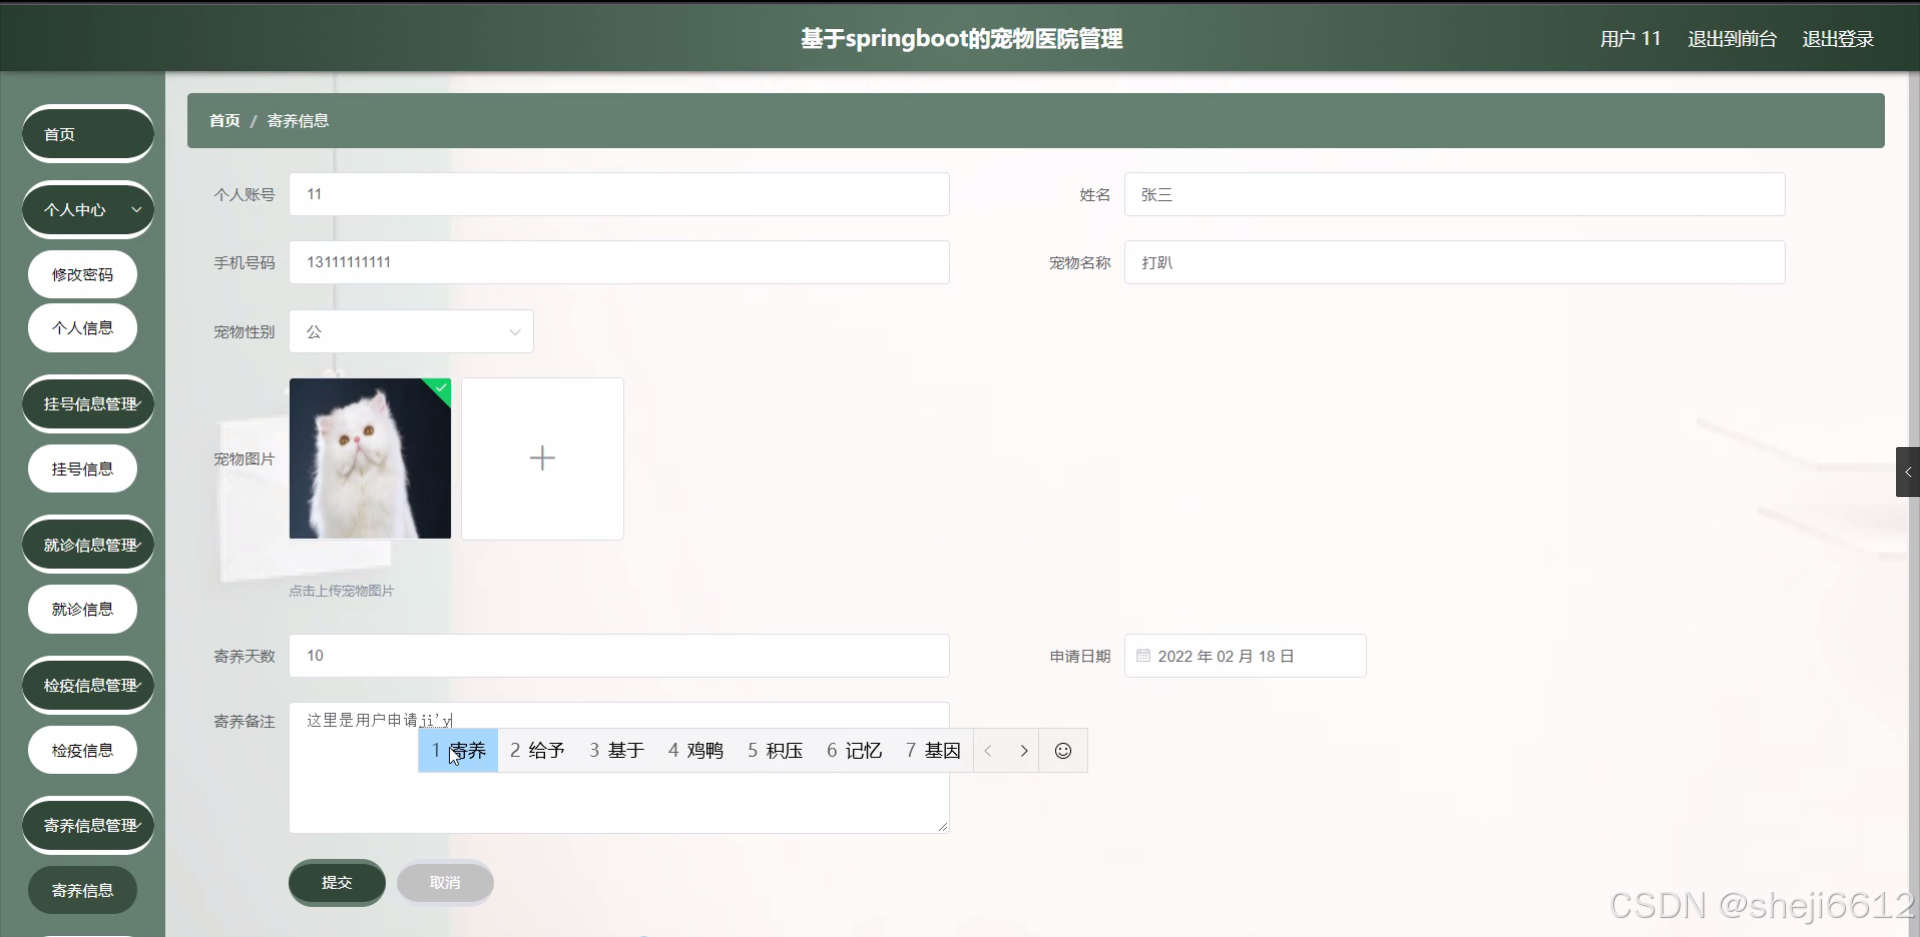Viewport: 1920px width, 937px height.
Task: Open the 宠物性别 gender dropdown
Action: 410,331
